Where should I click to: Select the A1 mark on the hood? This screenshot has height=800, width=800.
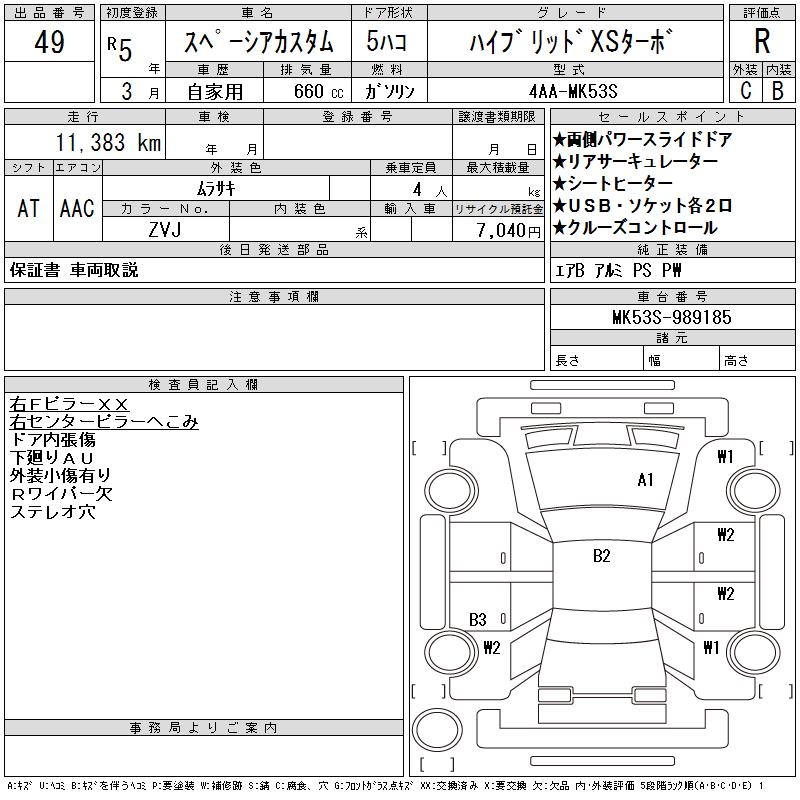[x=645, y=480]
